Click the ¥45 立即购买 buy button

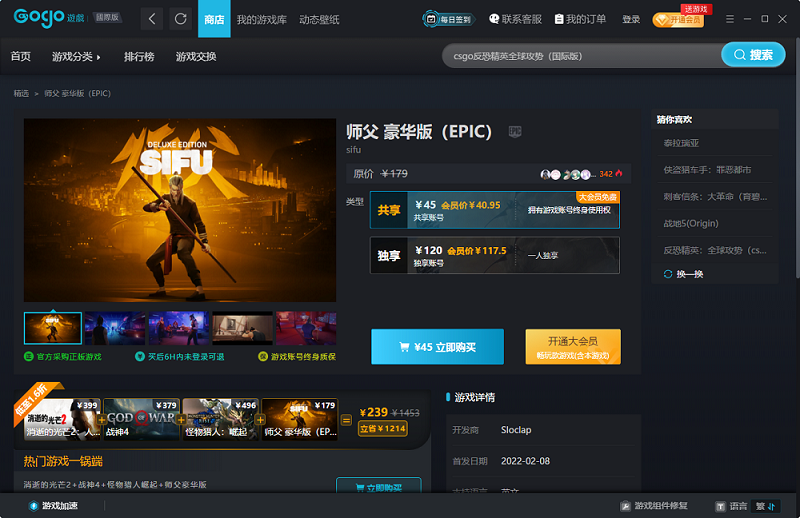coord(437,347)
